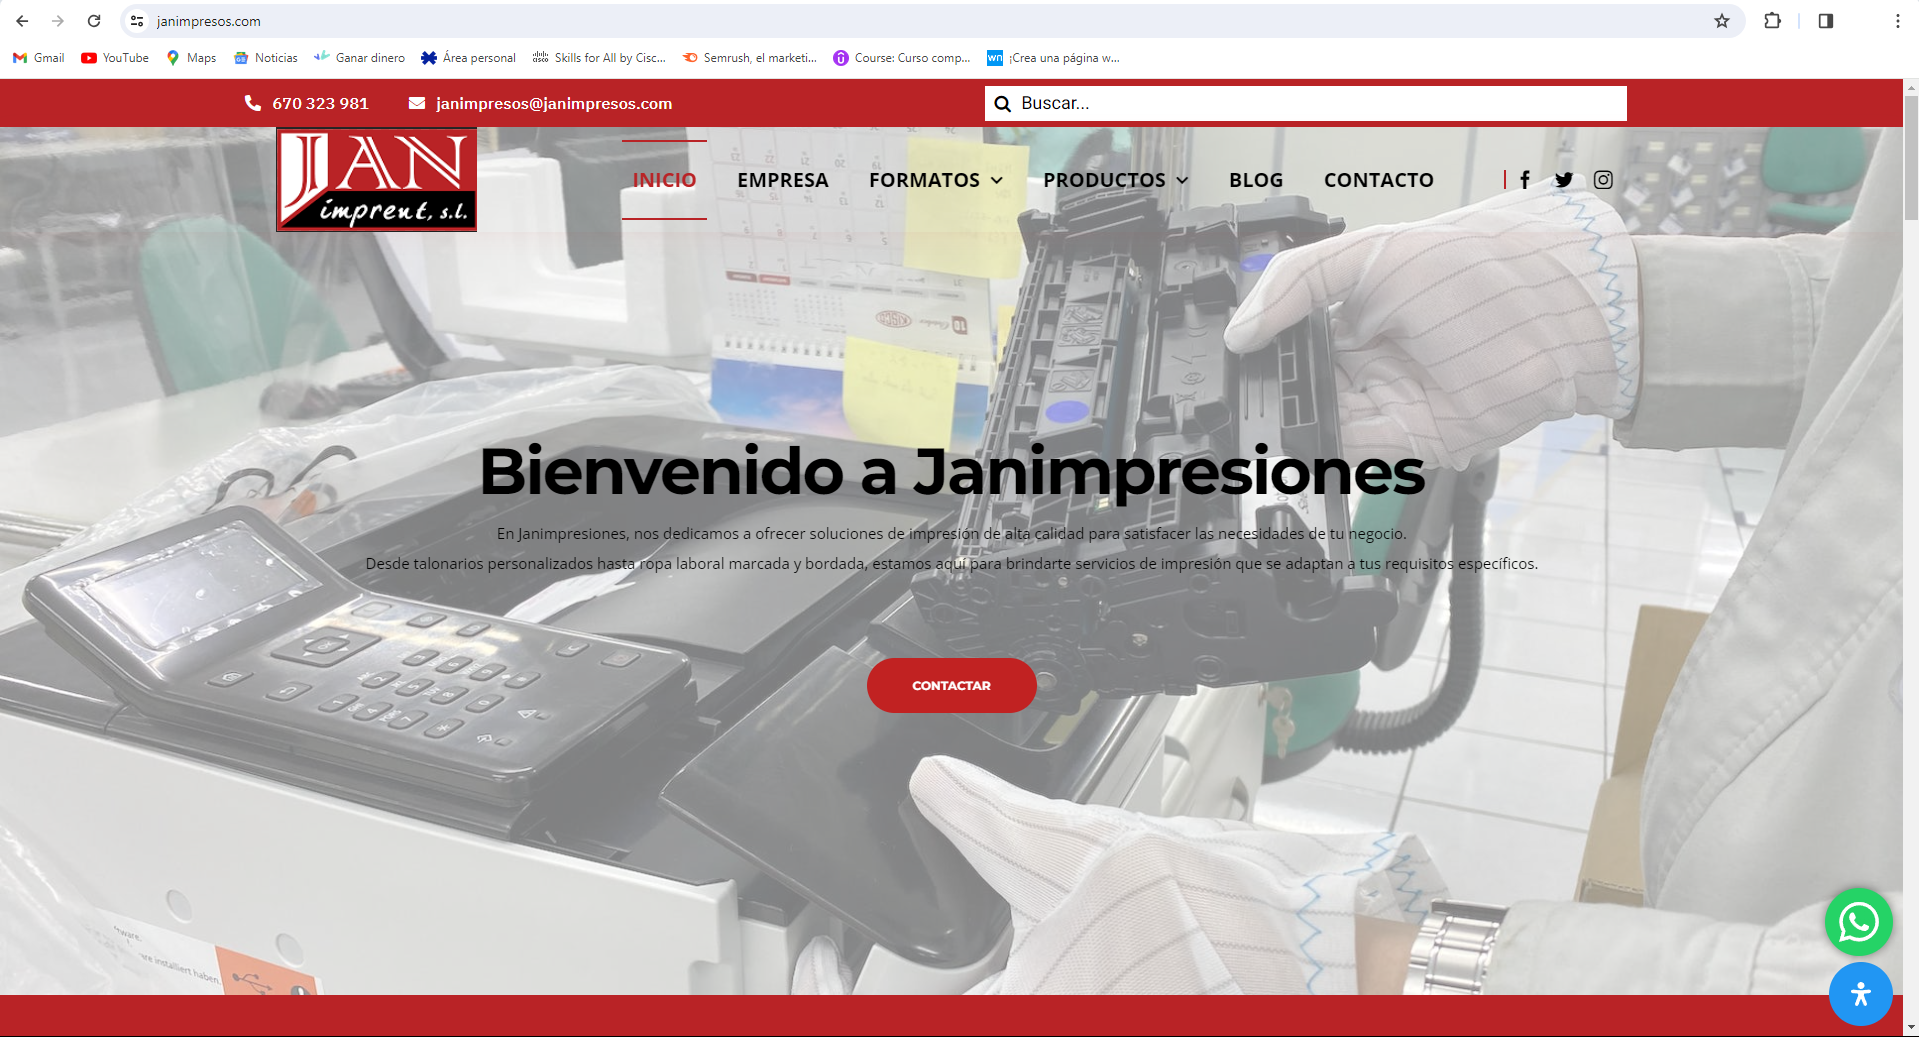1919x1037 pixels.
Task: Click the scrollbar down arrow
Action: click(1911, 1027)
